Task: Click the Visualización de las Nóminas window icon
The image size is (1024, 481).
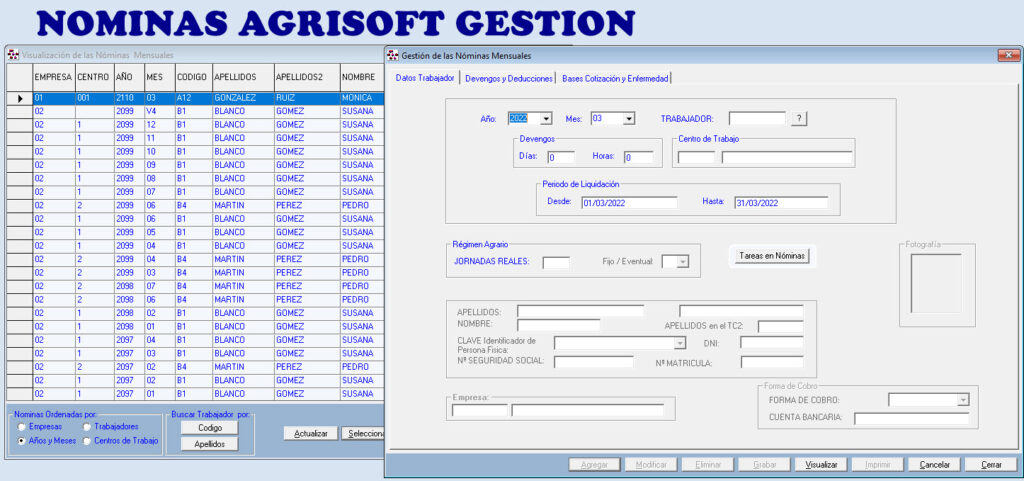Action: click(x=13, y=55)
